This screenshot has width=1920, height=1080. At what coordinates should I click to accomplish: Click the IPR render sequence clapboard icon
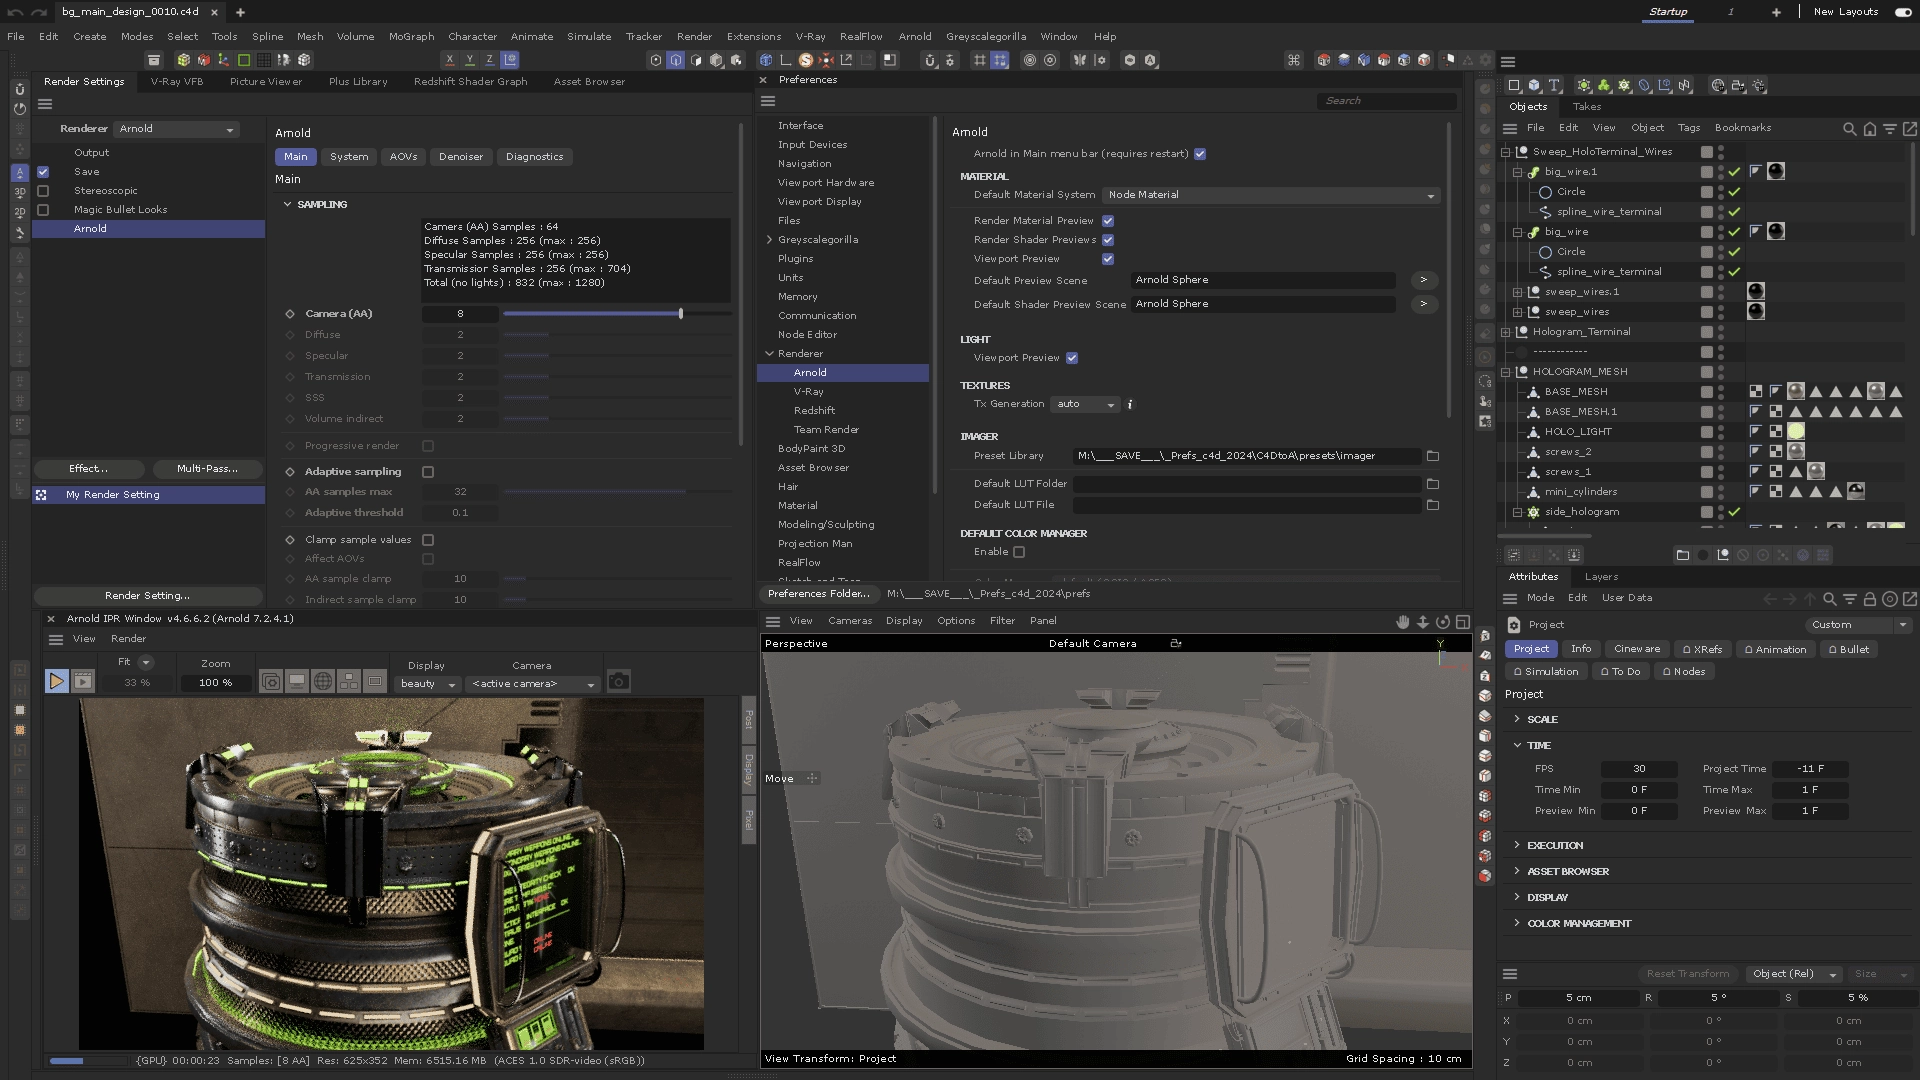pyautogui.click(x=83, y=682)
